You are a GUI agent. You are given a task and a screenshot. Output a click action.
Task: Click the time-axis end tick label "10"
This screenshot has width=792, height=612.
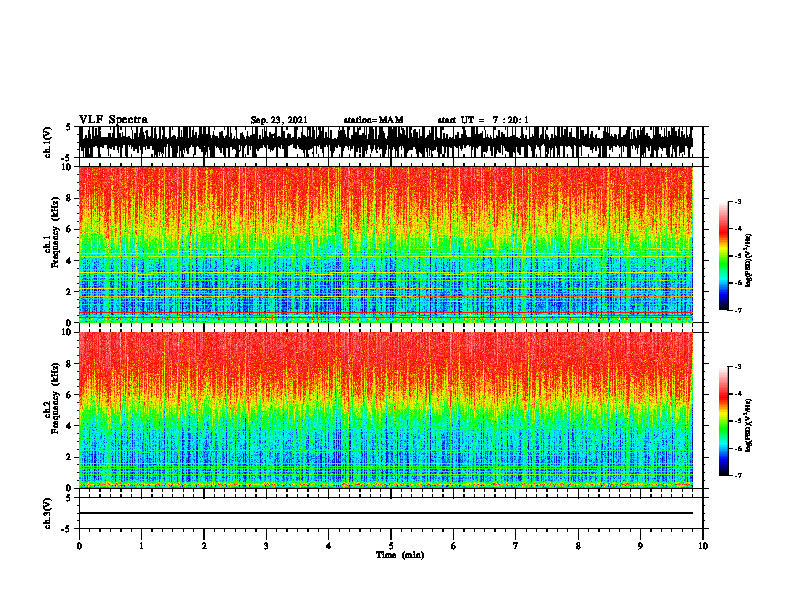(703, 546)
